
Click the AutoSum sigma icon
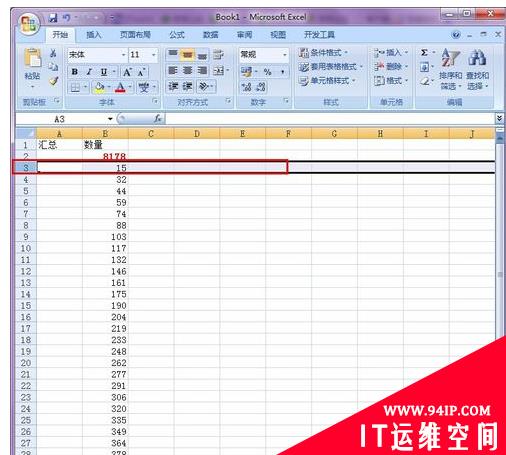click(424, 53)
